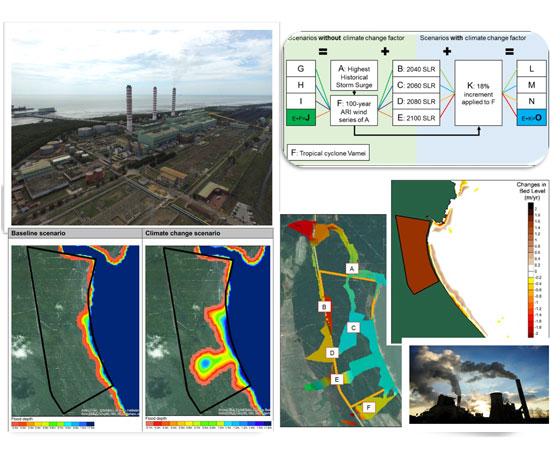Viewport: 550px width, 450px height.
Task: Click the equals sign above box L
Action: click(x=509, y=52)
